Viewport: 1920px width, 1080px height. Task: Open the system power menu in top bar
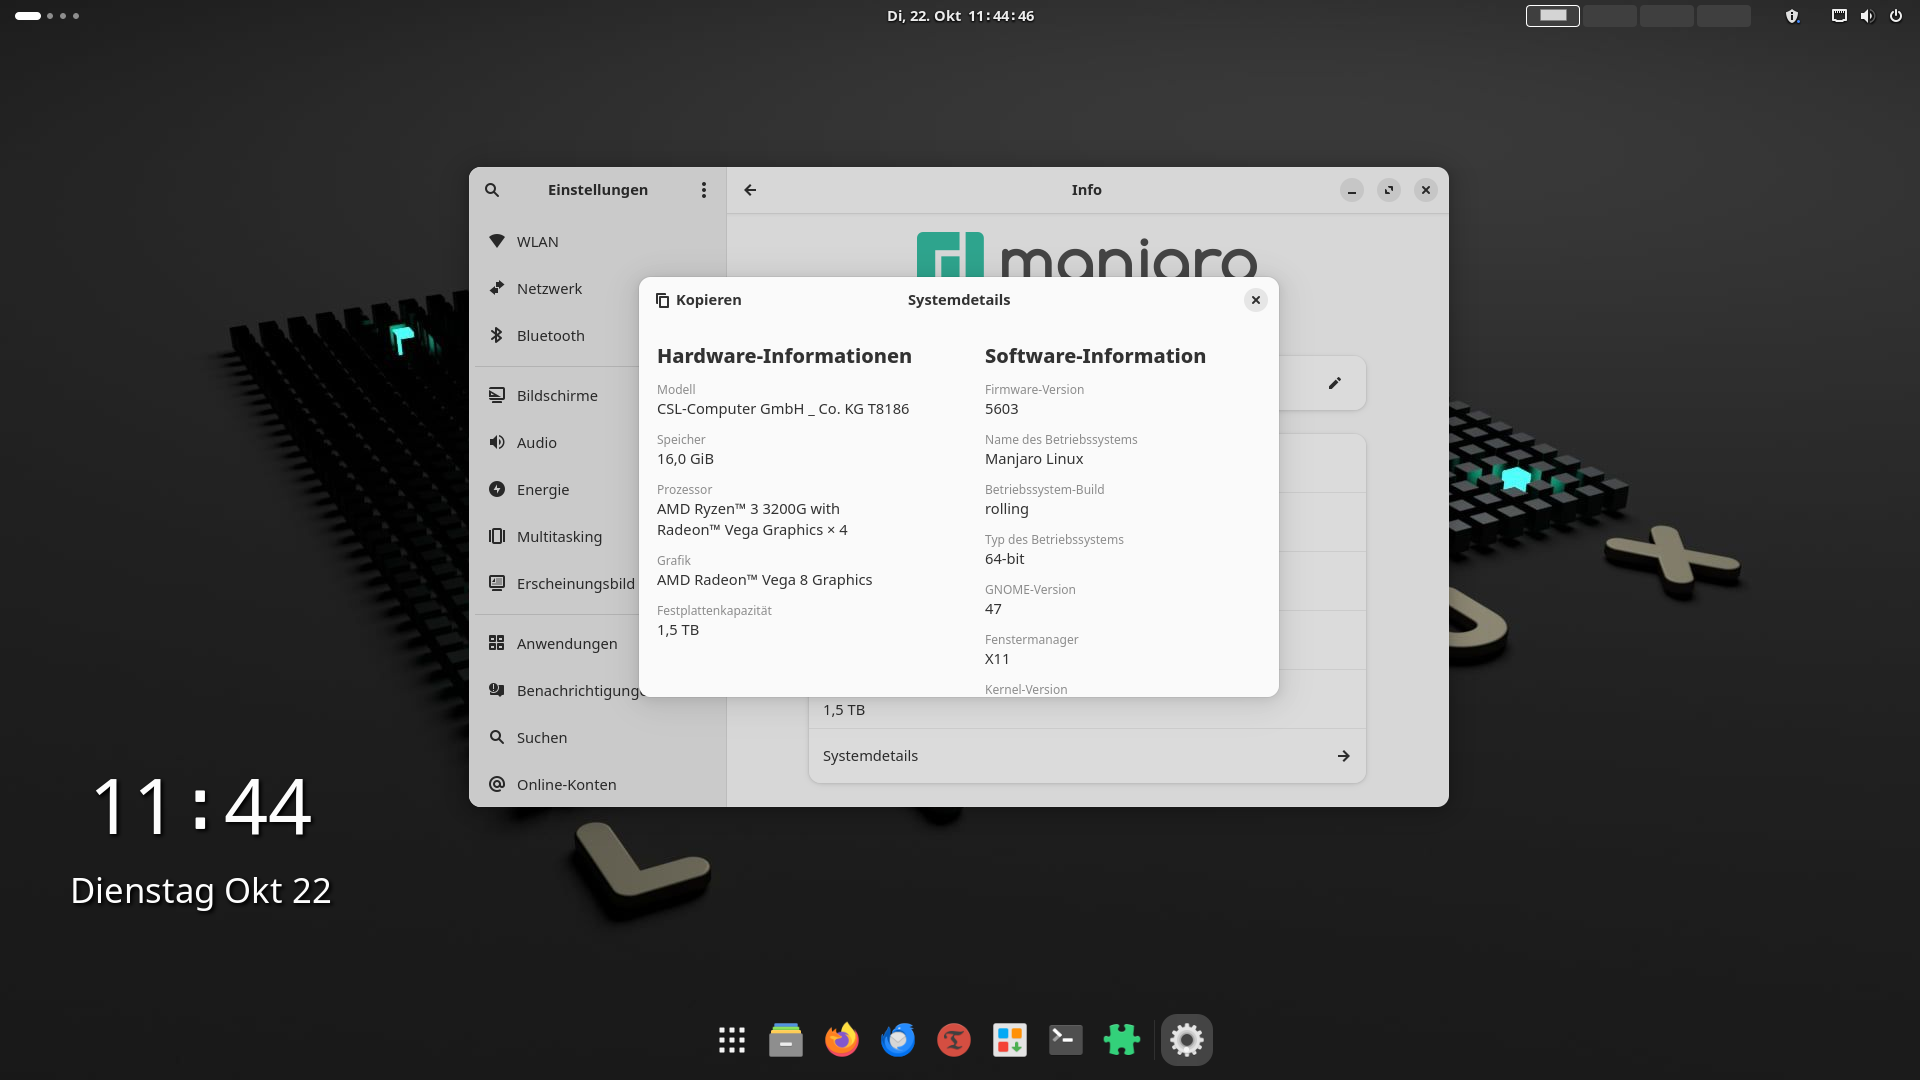coord(1895,16)
